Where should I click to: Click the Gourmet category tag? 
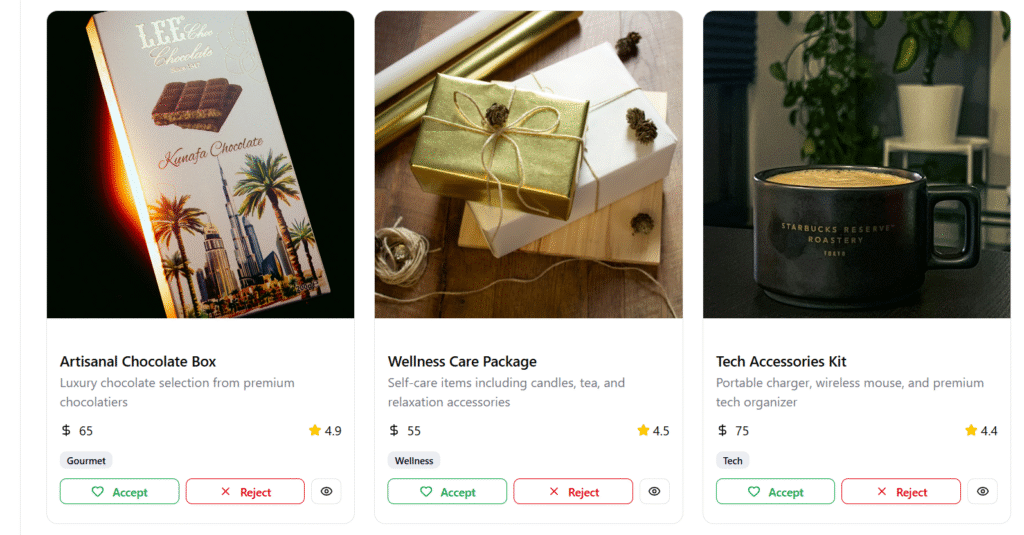(86, 461)
